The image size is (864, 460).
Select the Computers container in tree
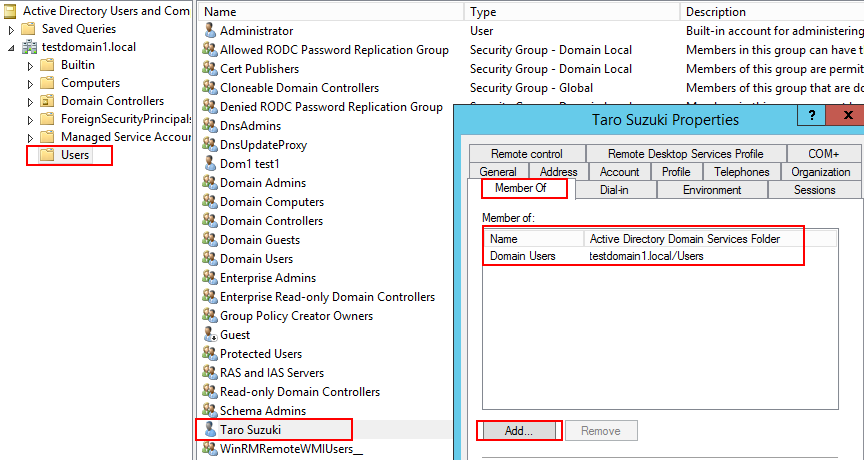[x=90, y=83]
